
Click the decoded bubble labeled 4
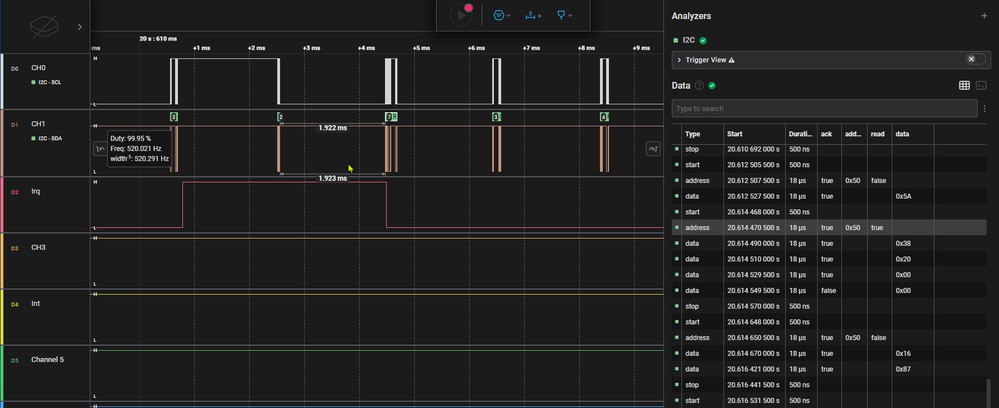coord(605,117)
